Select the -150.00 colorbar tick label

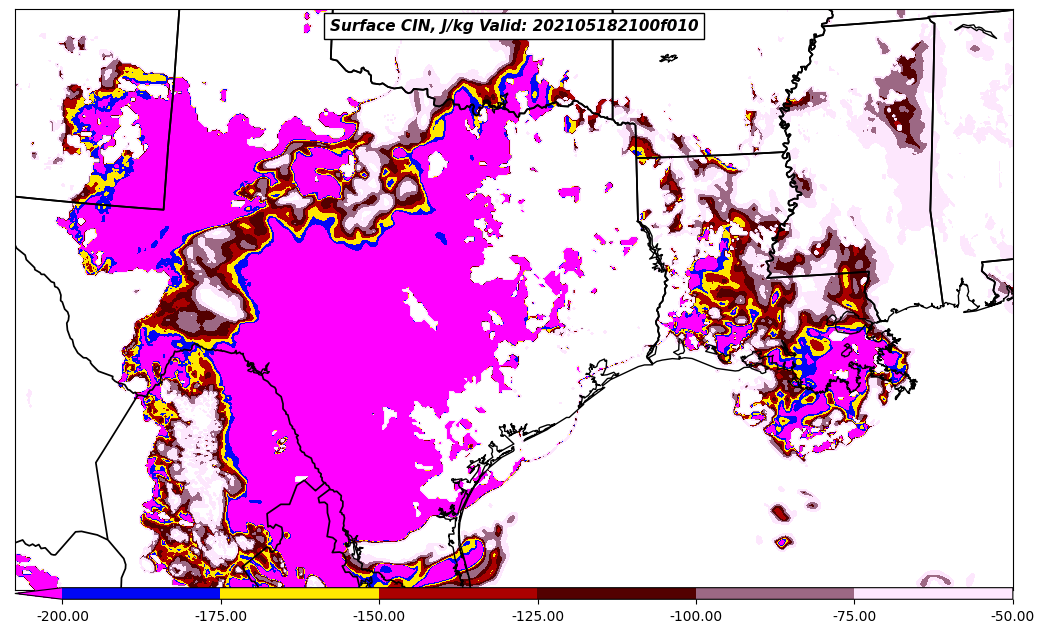pyautogui.click(x=379, y=616)
